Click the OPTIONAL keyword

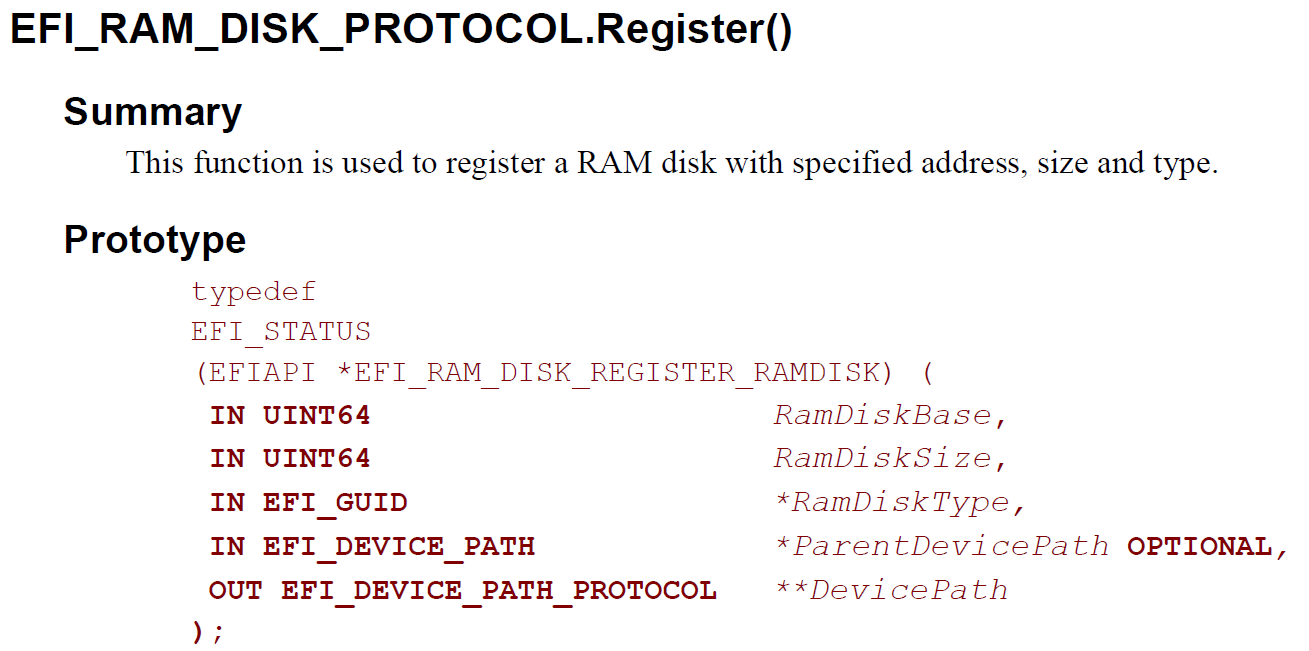1199,546
